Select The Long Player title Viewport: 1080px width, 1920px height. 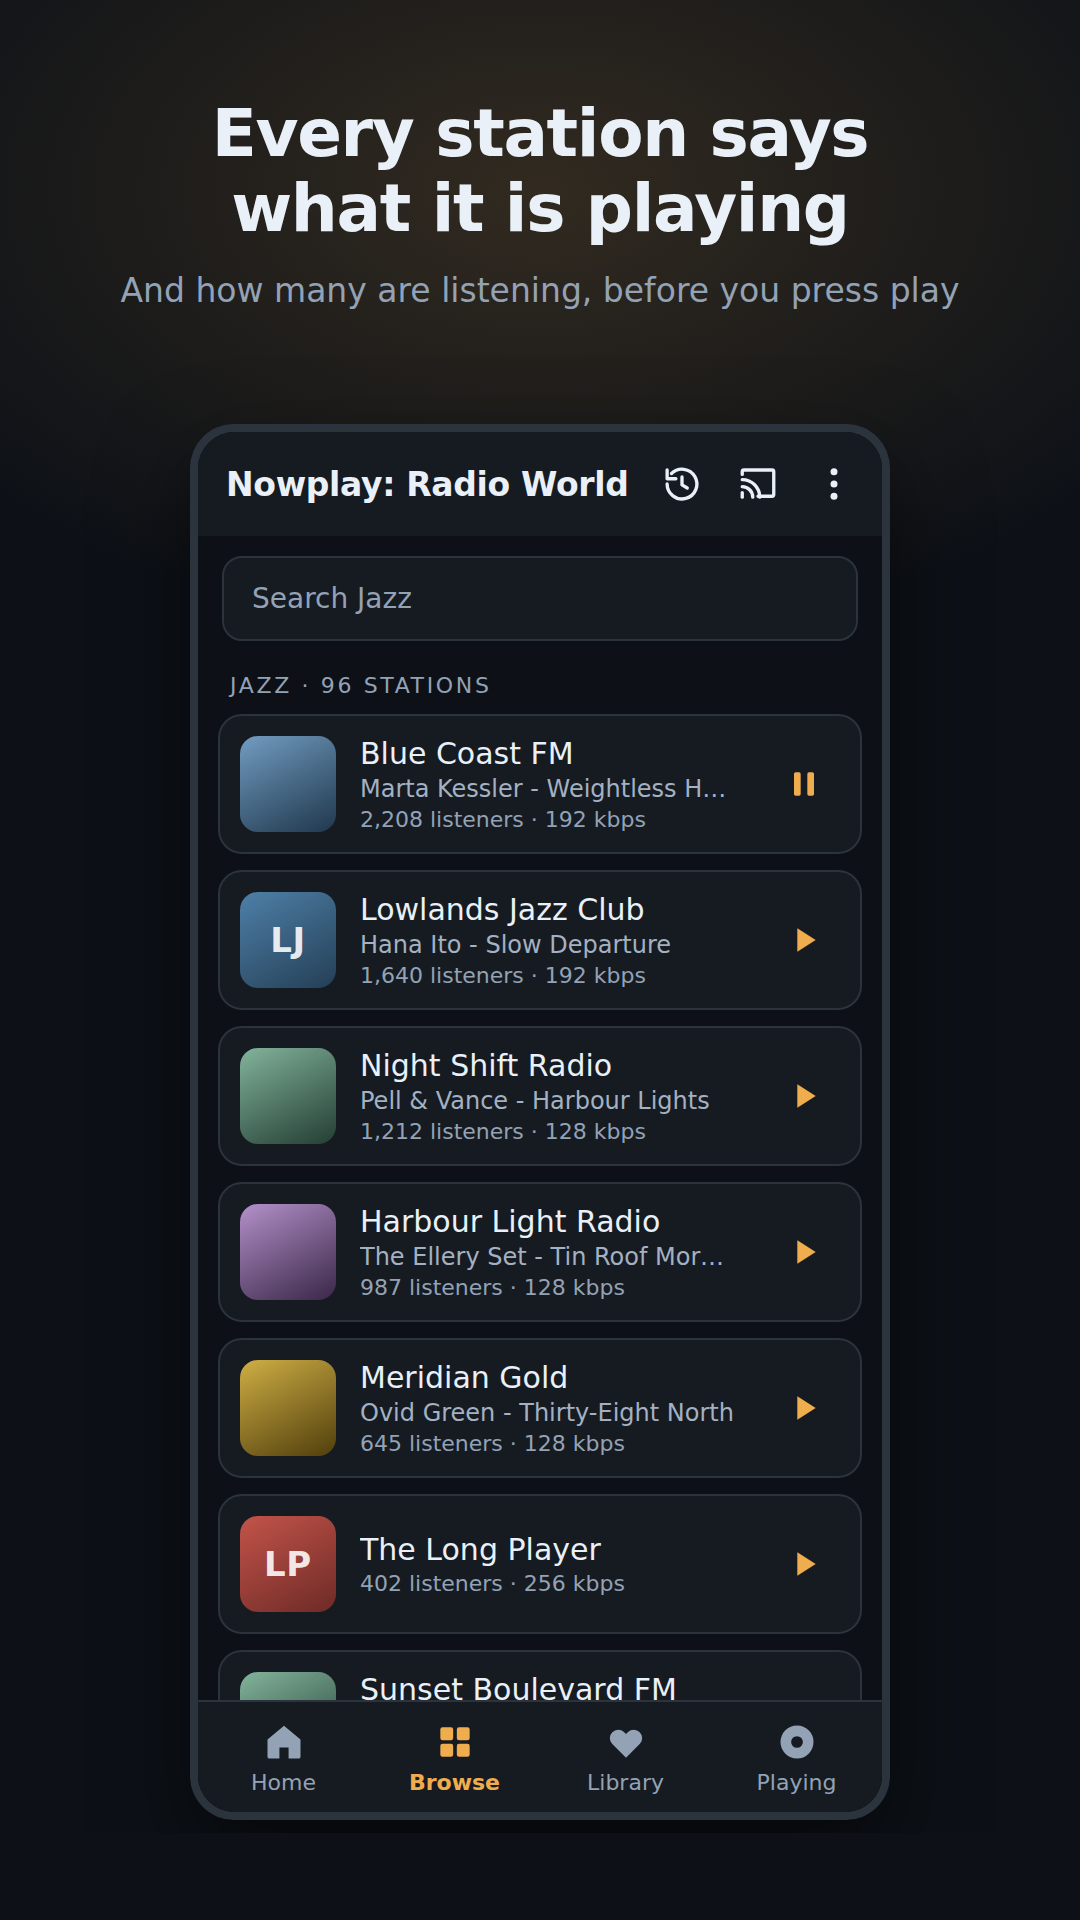[x=480, y=1549]
